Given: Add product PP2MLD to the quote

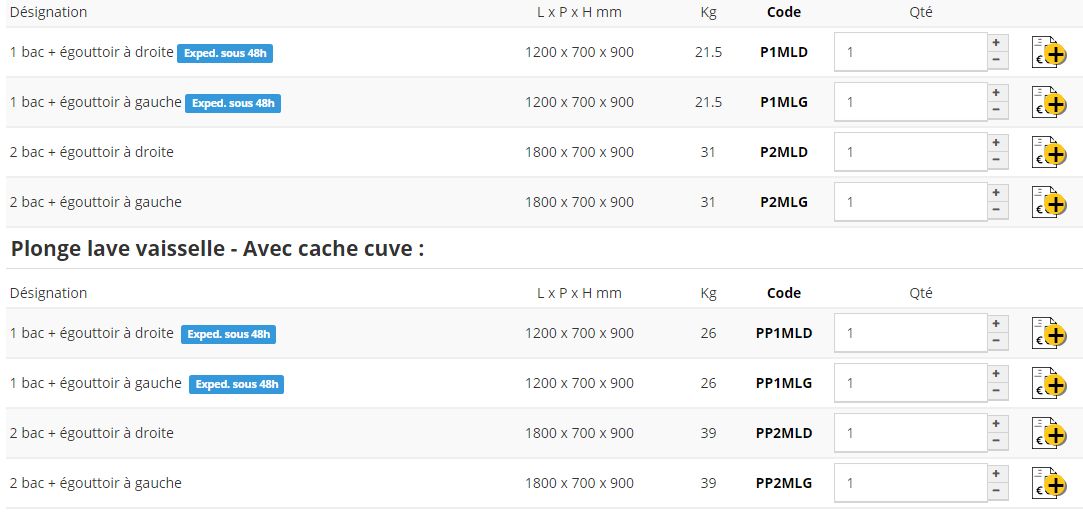Looking at the screenshot, I should 1049,433.
